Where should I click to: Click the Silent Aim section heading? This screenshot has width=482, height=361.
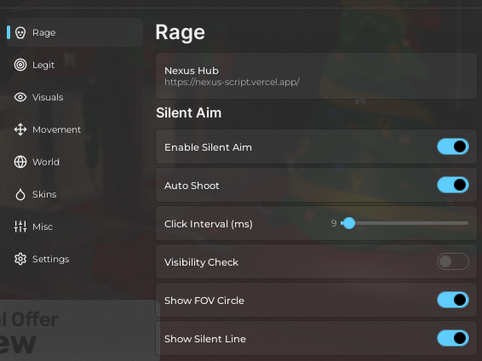pos(189,113)
